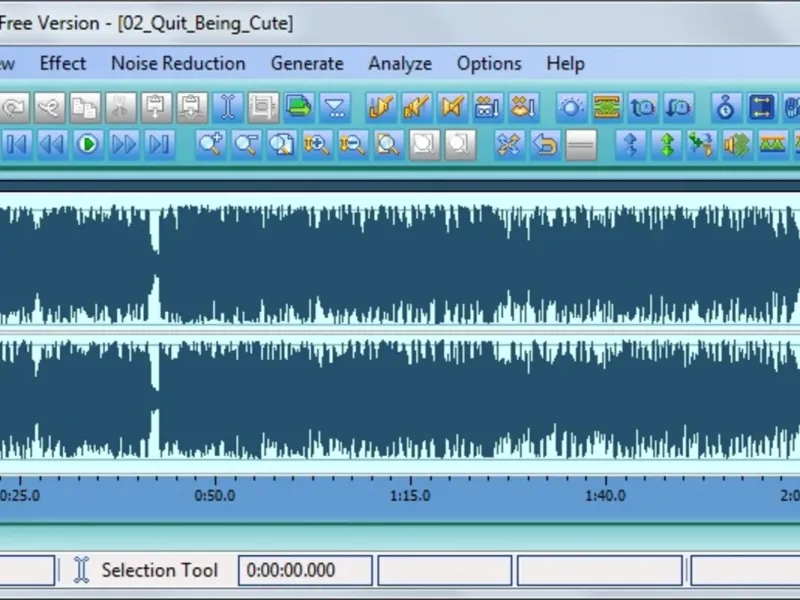Apply fade in with the rising speaker icon
This screenshot has height=600, width=800.
(x=381, y=108)
